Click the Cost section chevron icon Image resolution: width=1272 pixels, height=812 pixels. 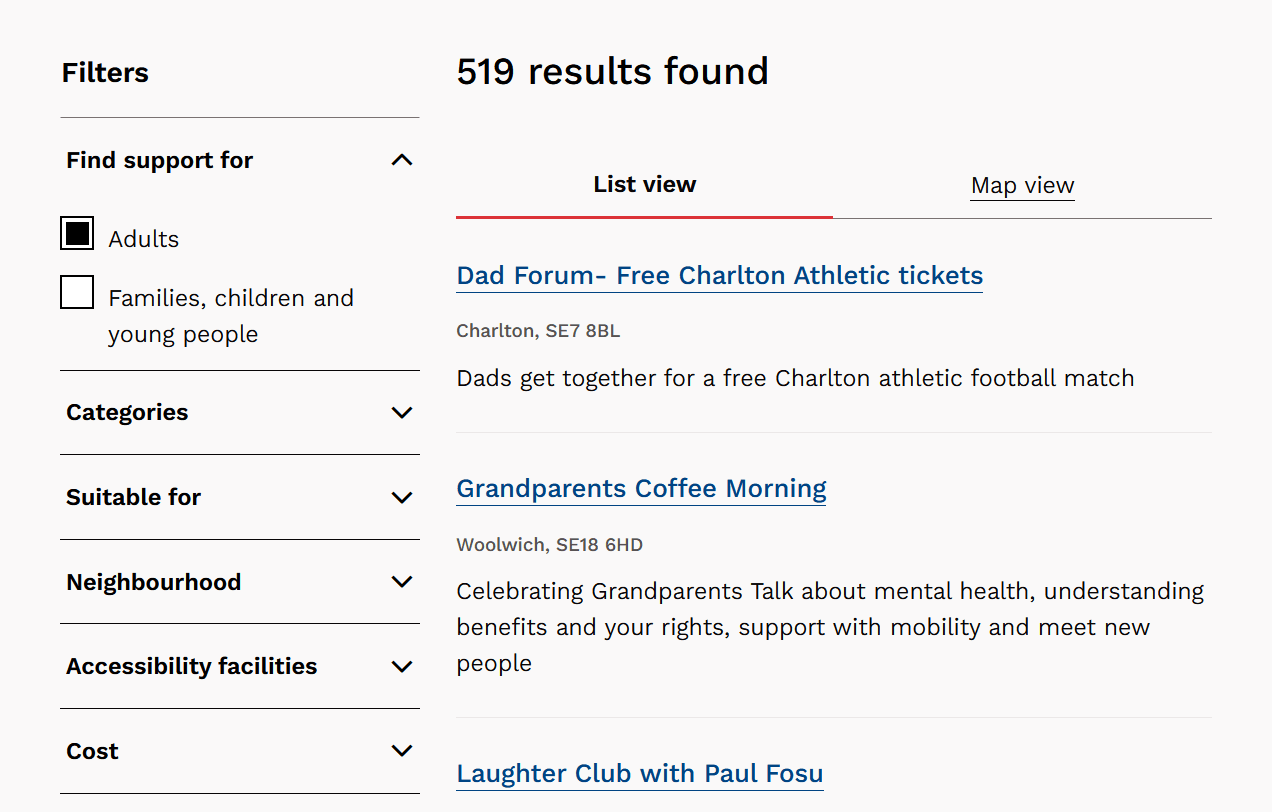click(x=403, y=750)
